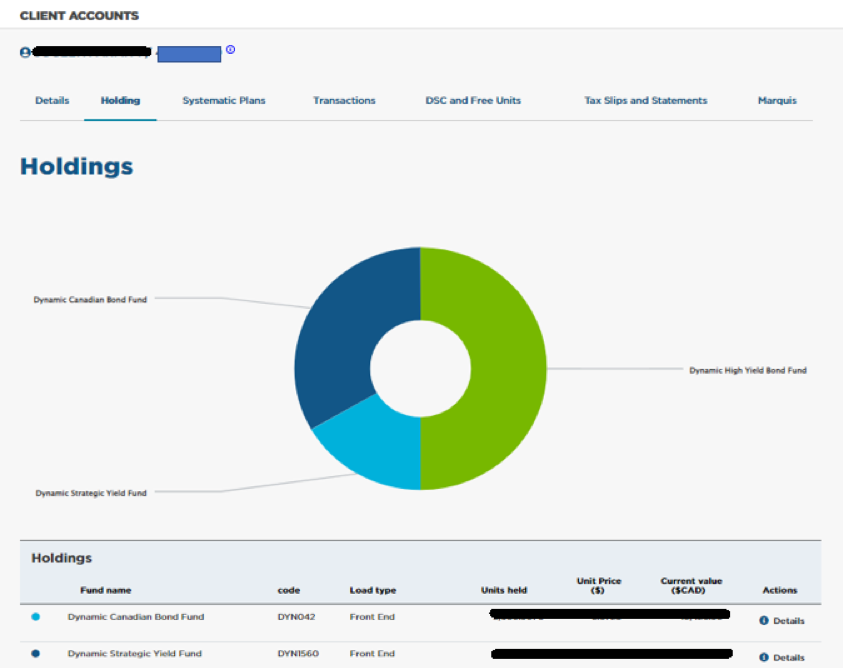Click Dynamic Strategic Yield Fund name in table
This screenshot has height=668, width=843.
click(x=135, y=653)
